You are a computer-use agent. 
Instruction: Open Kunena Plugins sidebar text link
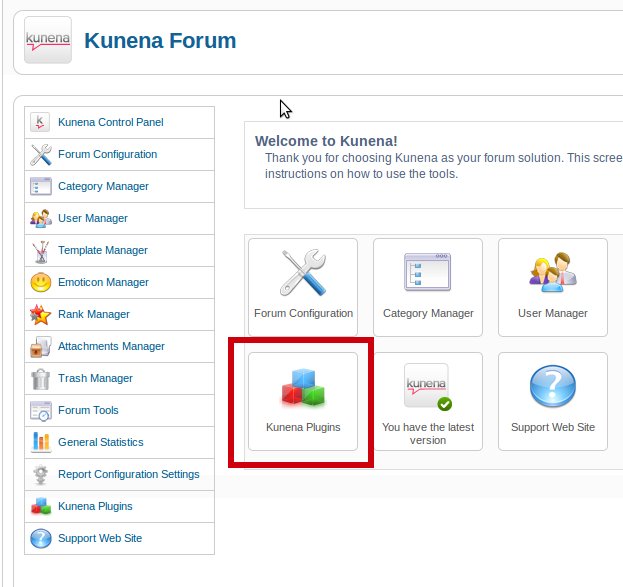(95, 506)
